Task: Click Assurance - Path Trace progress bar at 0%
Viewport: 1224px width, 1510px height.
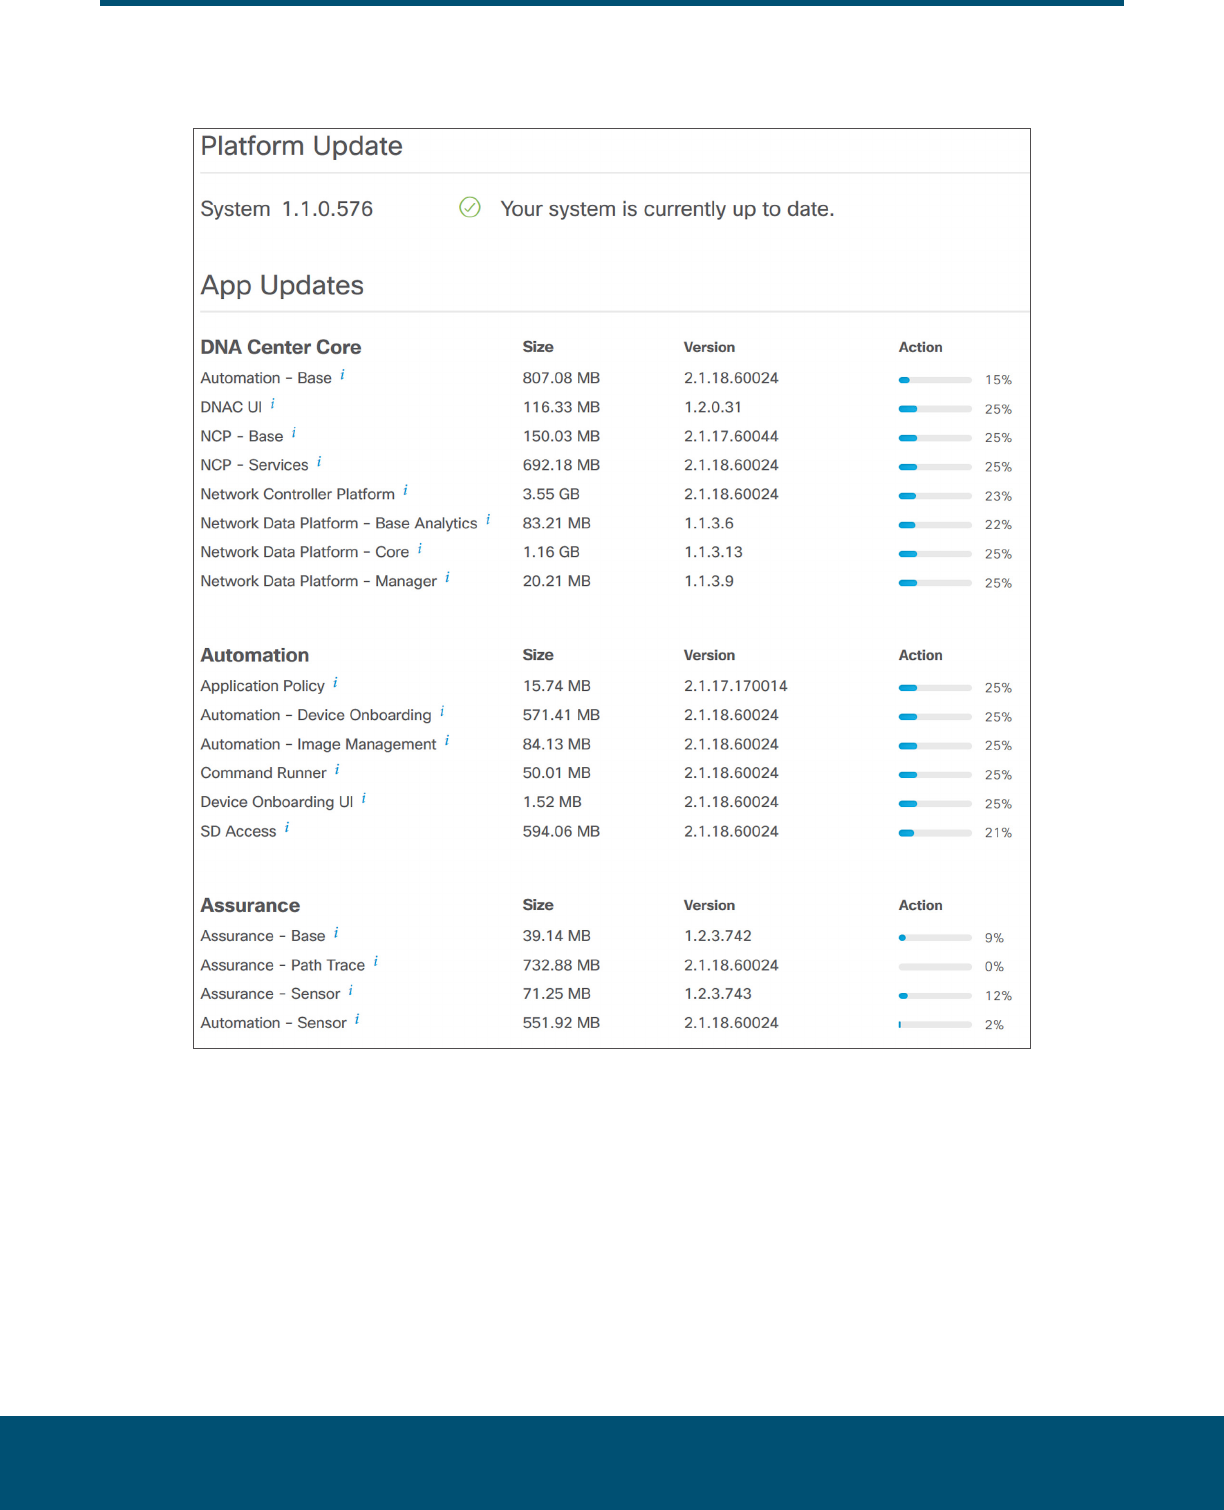Action: tap(935, 967)
